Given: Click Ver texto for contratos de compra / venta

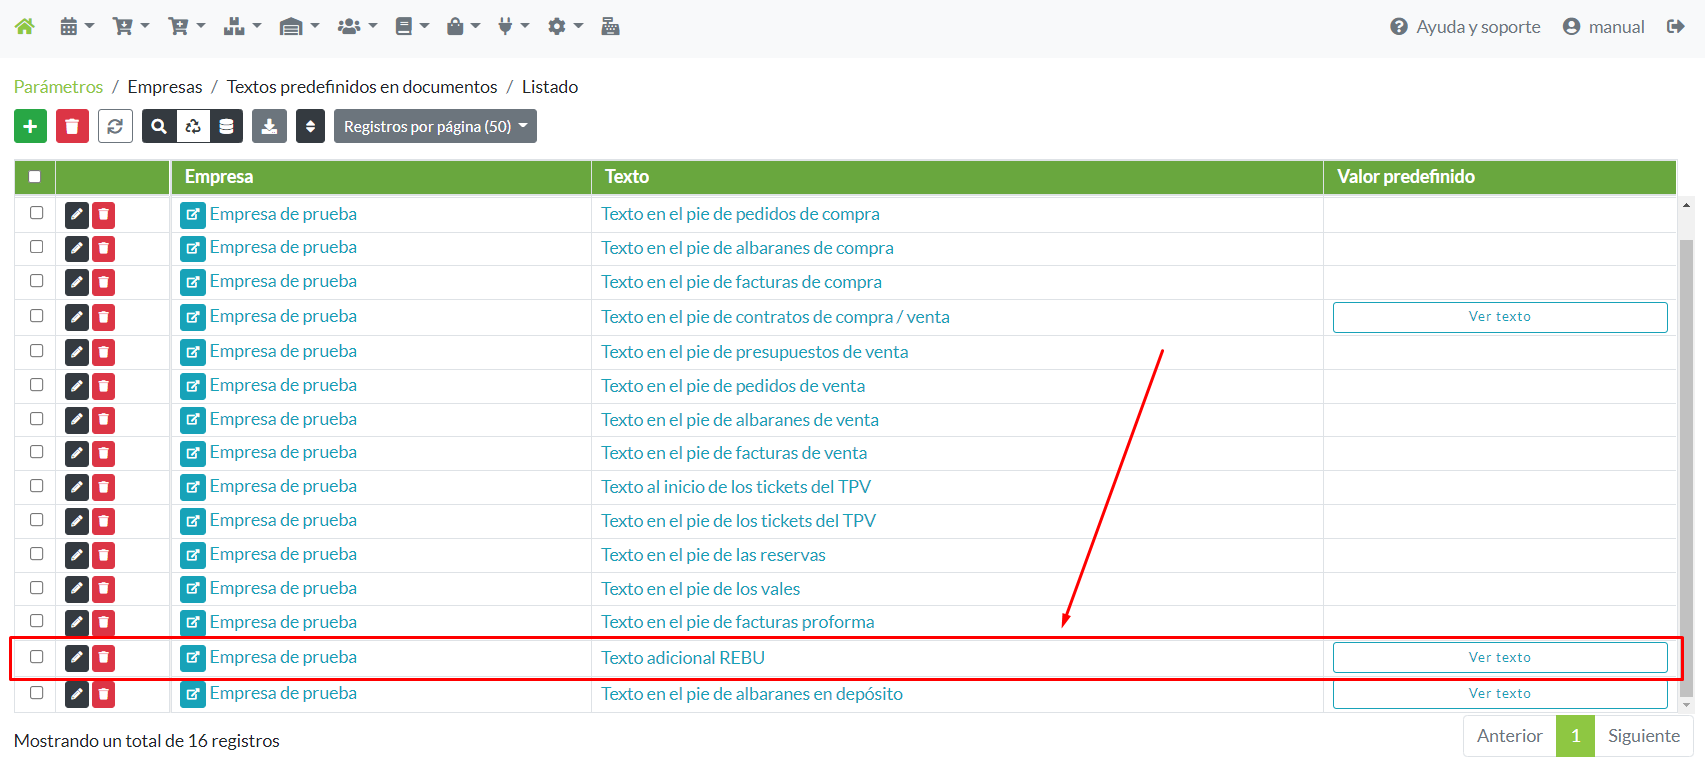Looking at the screenshot, I should point(1499,317).
